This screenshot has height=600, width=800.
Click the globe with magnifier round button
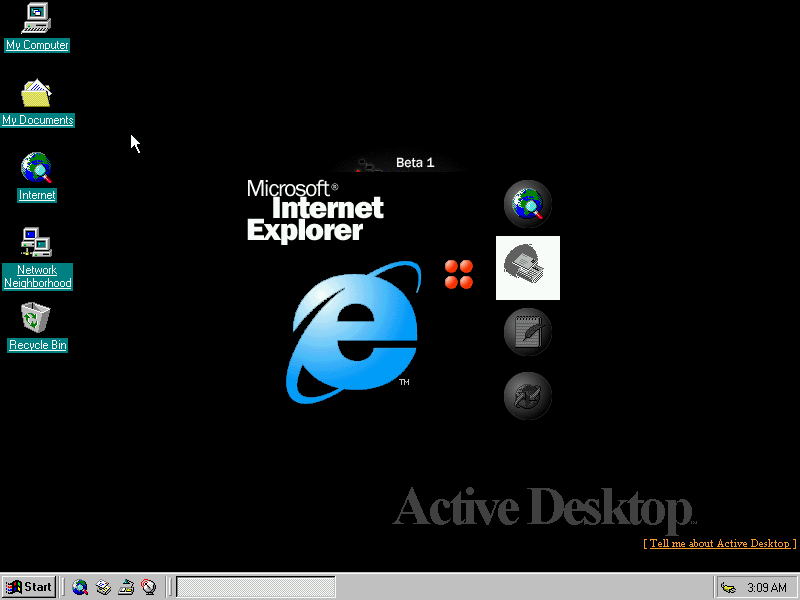click(527, 204)
